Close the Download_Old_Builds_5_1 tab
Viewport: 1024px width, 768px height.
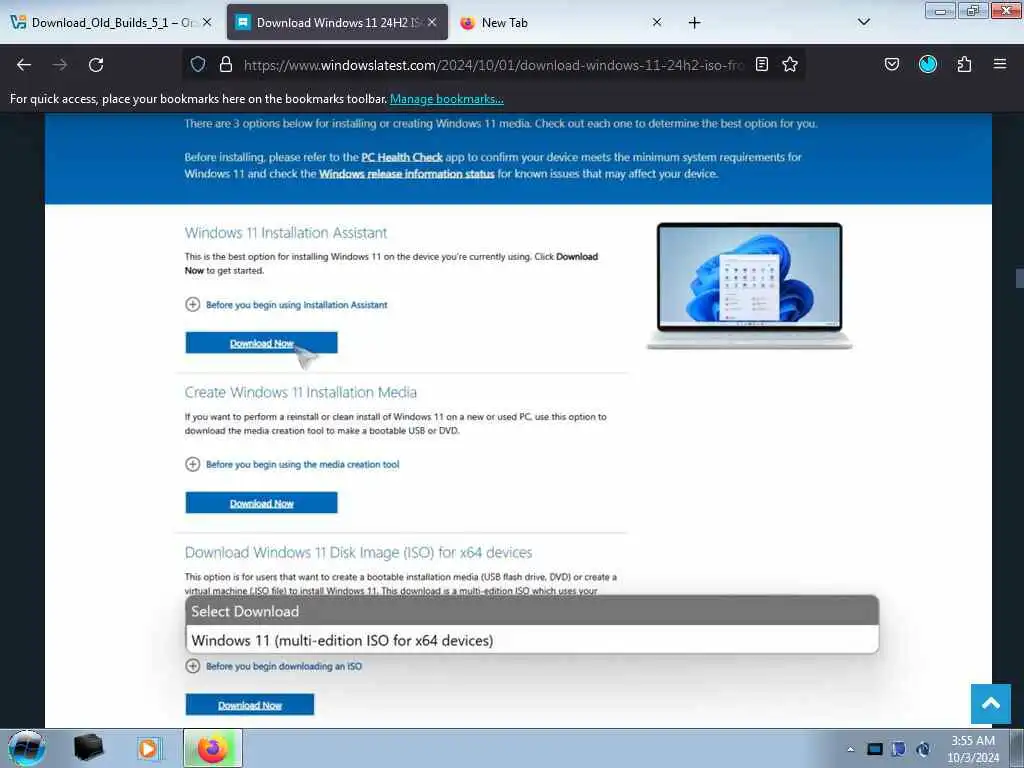(x=207, y=22)
